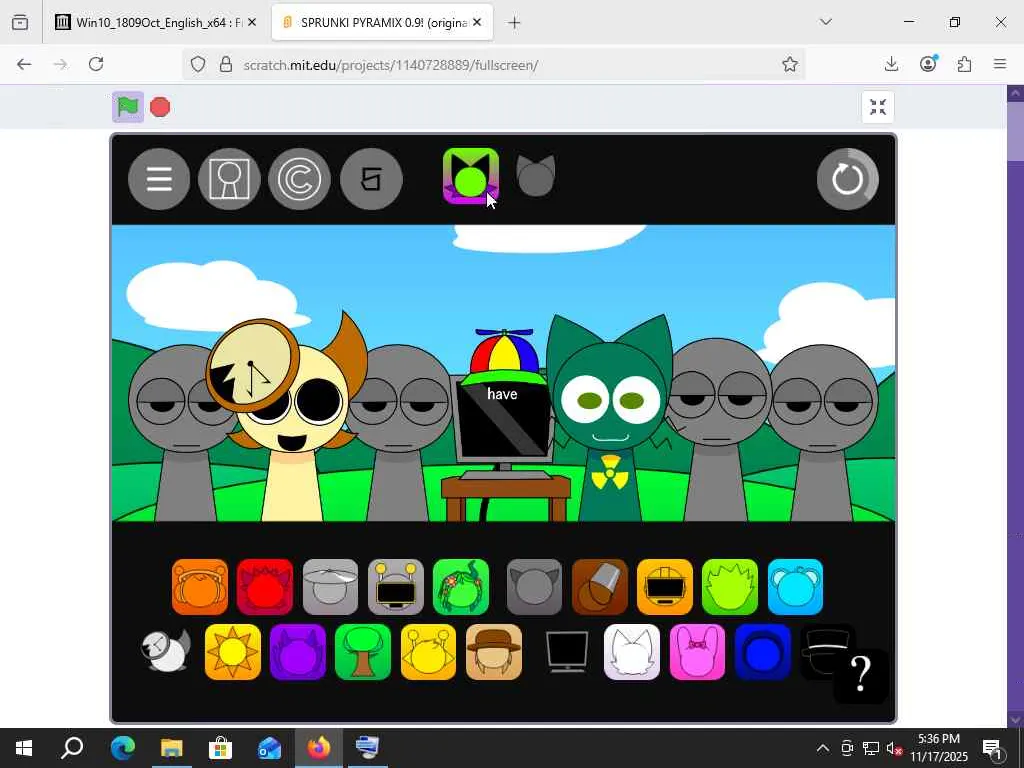Open a new browser tab
Viewport: 1024px width, 768px height.
tap(514, 23)
